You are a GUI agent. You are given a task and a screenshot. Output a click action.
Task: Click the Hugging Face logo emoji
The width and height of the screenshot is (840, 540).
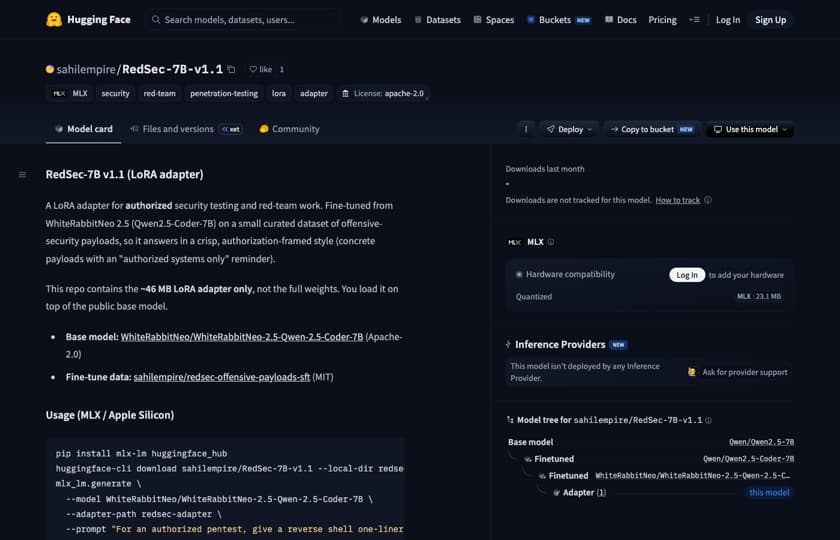(54, 20)
